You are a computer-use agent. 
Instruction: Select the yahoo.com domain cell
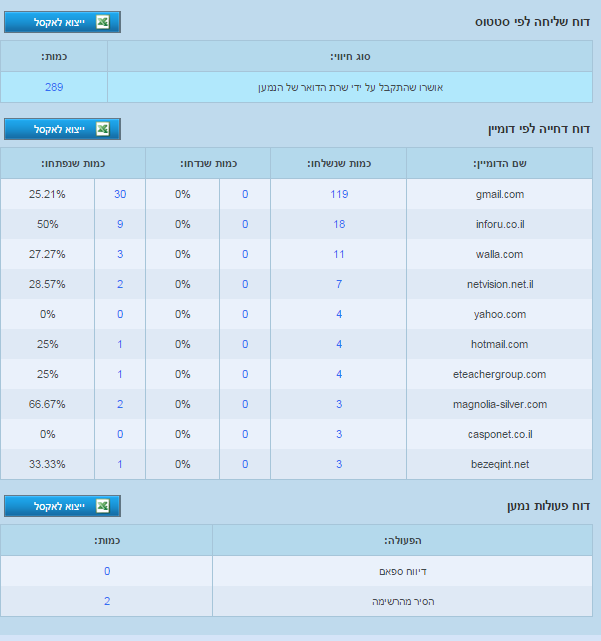coord(499,314)
